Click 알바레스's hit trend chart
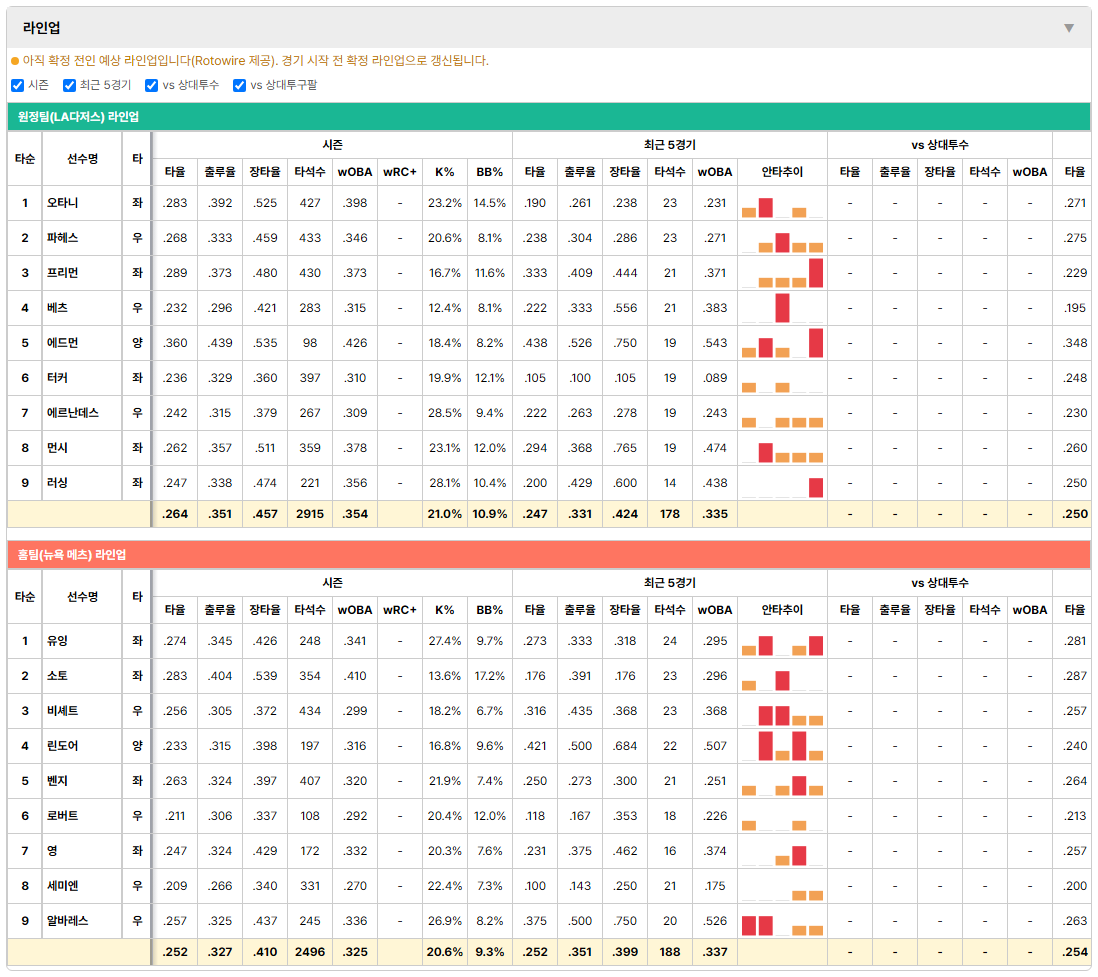1098x977 pixels. (x=782, y=921)
